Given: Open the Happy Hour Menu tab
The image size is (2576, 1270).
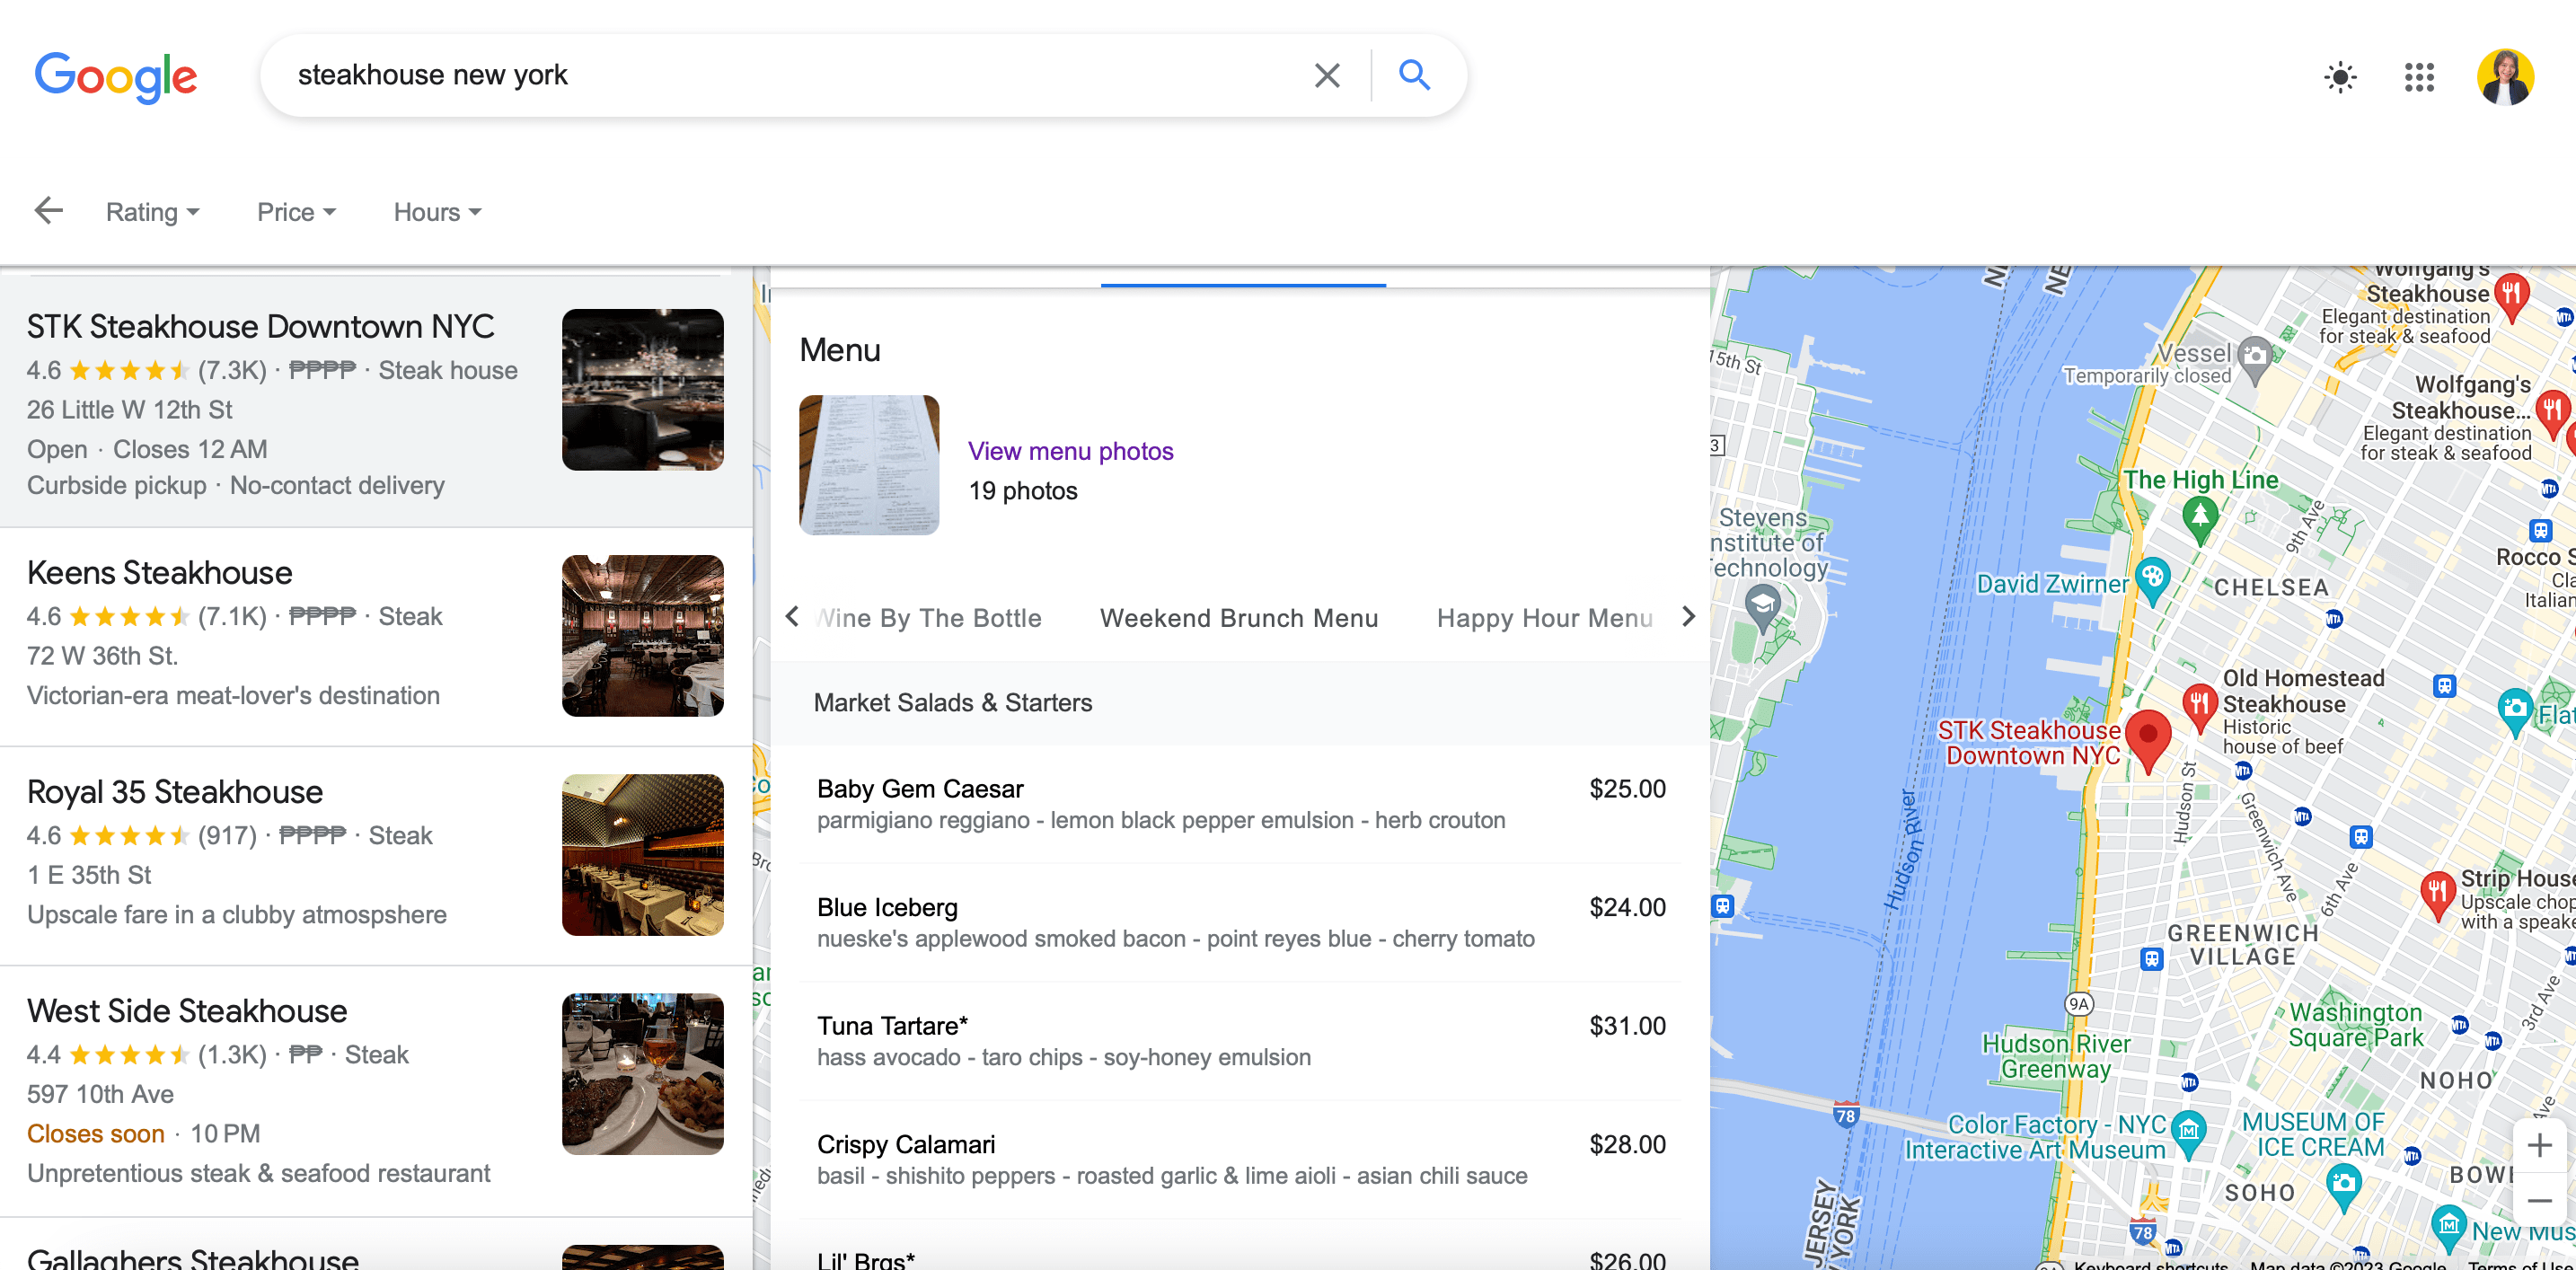Looking at the screenshot, I should 1544,618.
